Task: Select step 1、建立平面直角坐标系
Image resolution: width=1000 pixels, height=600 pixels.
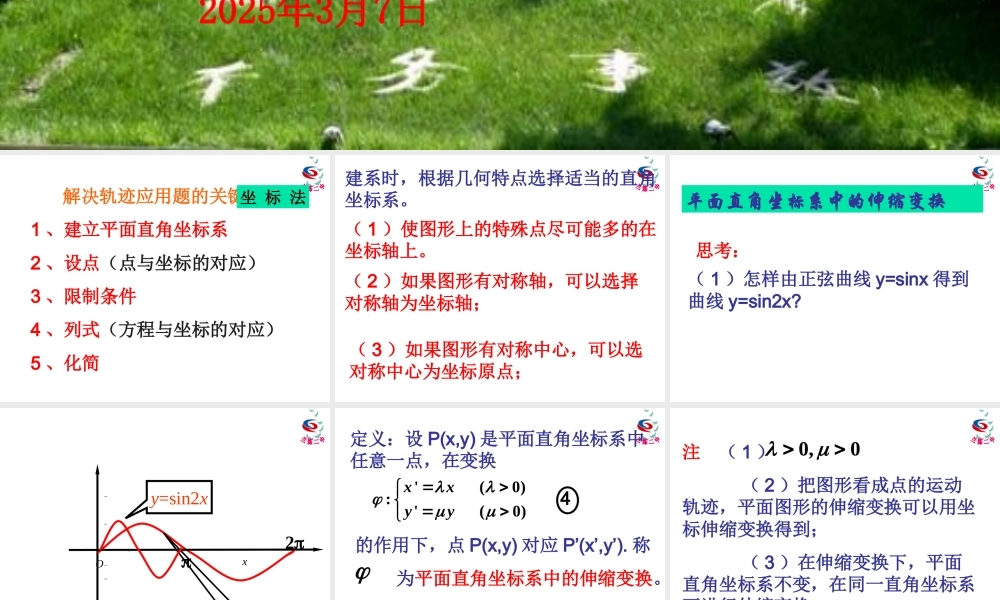Action: tap(129, 230)
